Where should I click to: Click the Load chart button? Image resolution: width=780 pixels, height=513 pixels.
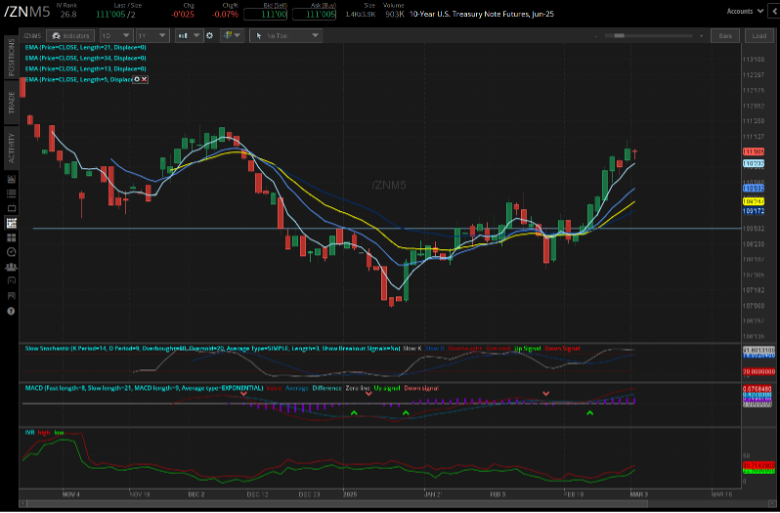coord(759,36)
